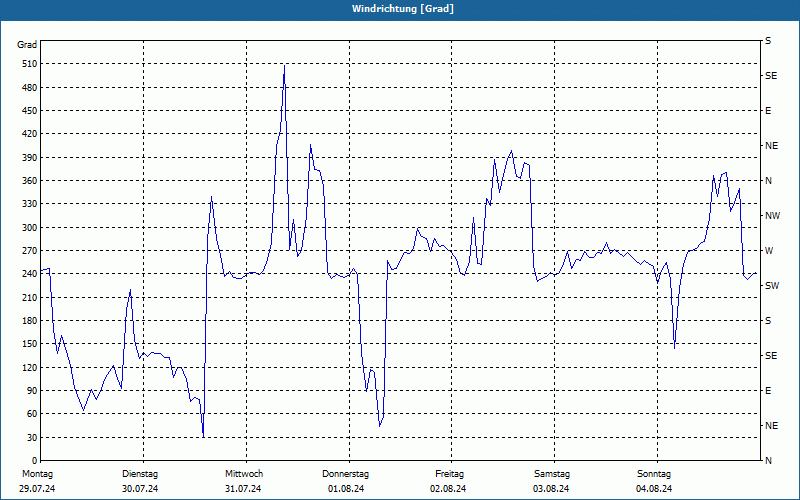
Task: Click the date 01.08.24
Action: pyautogui.click(x=346, y=489)
